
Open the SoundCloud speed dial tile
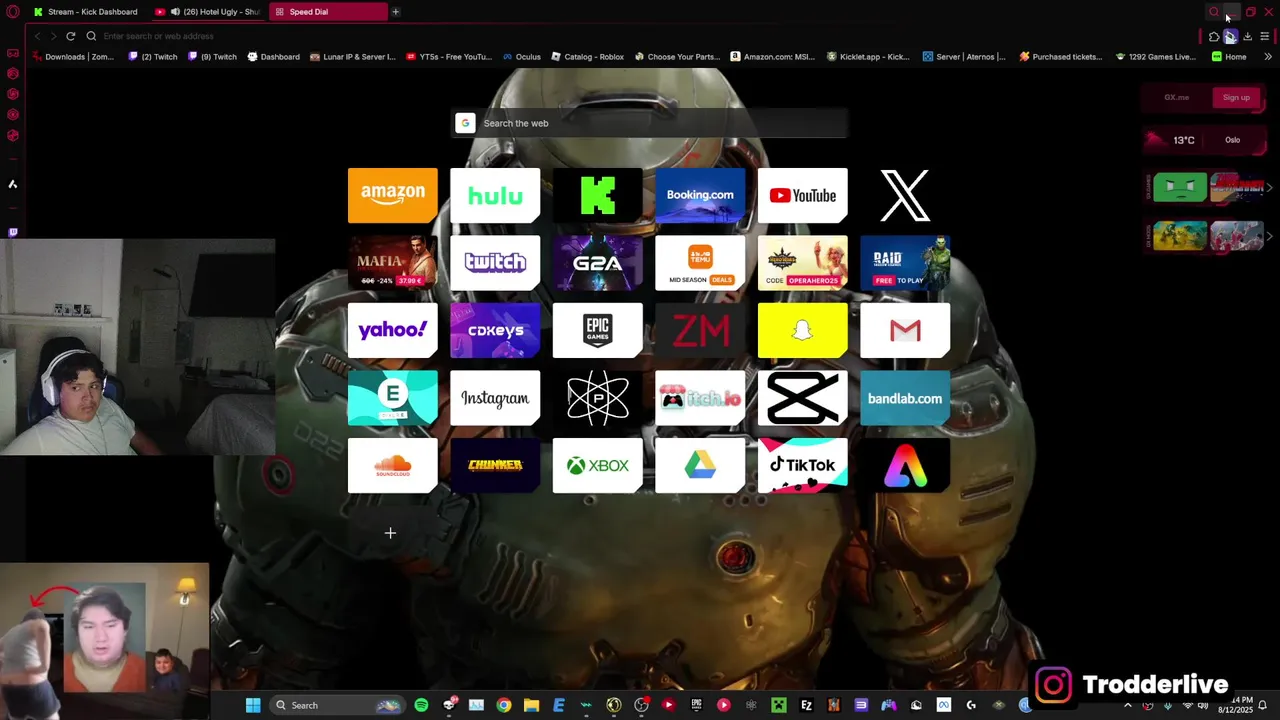tap(392, 465)
